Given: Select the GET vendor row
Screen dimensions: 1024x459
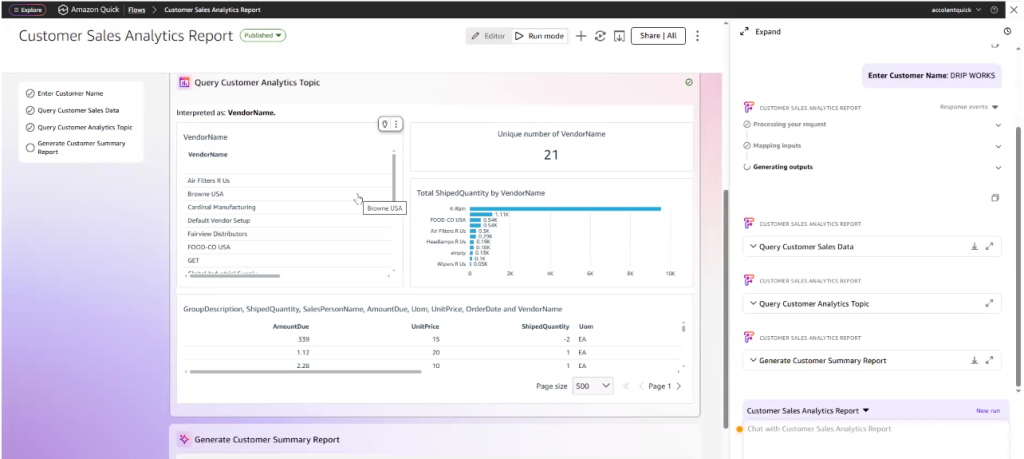Looking at the screenshot, I should [x=287, y=261].
